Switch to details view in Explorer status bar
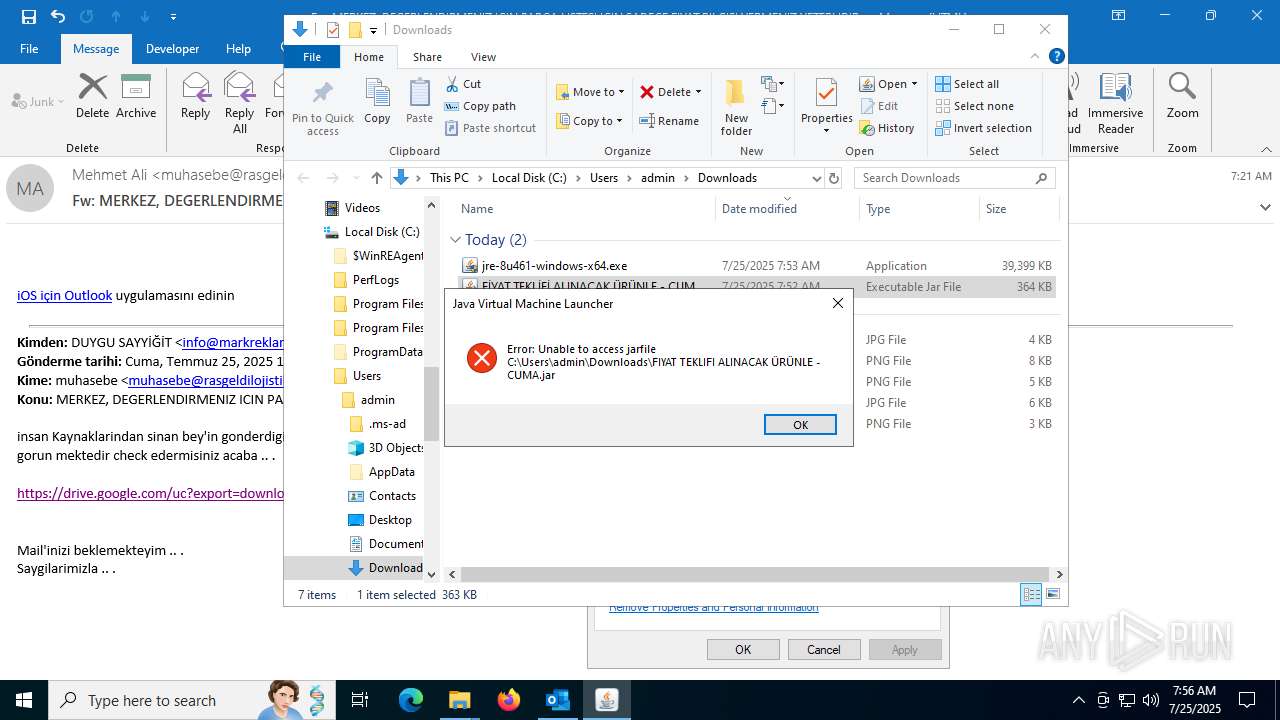1280x720 pixels. point(1031,594)
